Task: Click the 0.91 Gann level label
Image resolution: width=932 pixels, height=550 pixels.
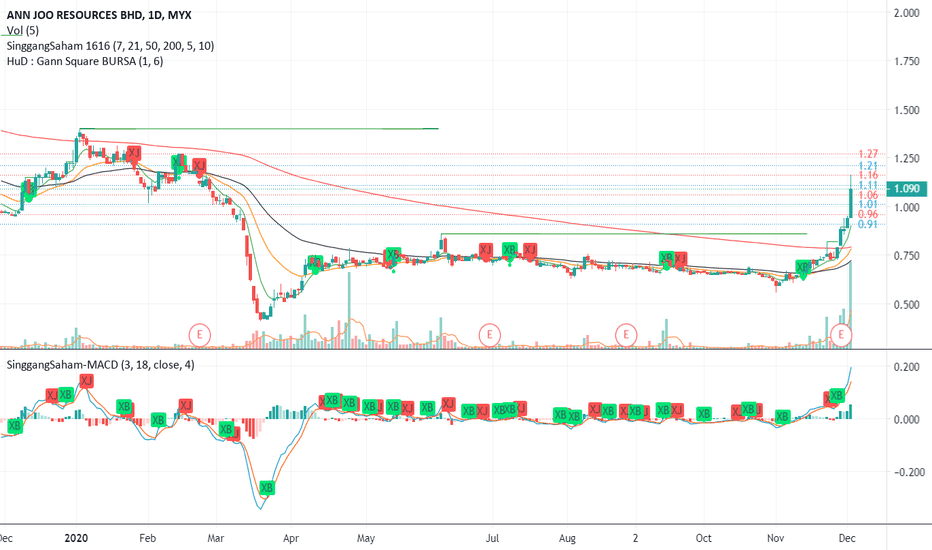Action: click(x=868, y=224)
